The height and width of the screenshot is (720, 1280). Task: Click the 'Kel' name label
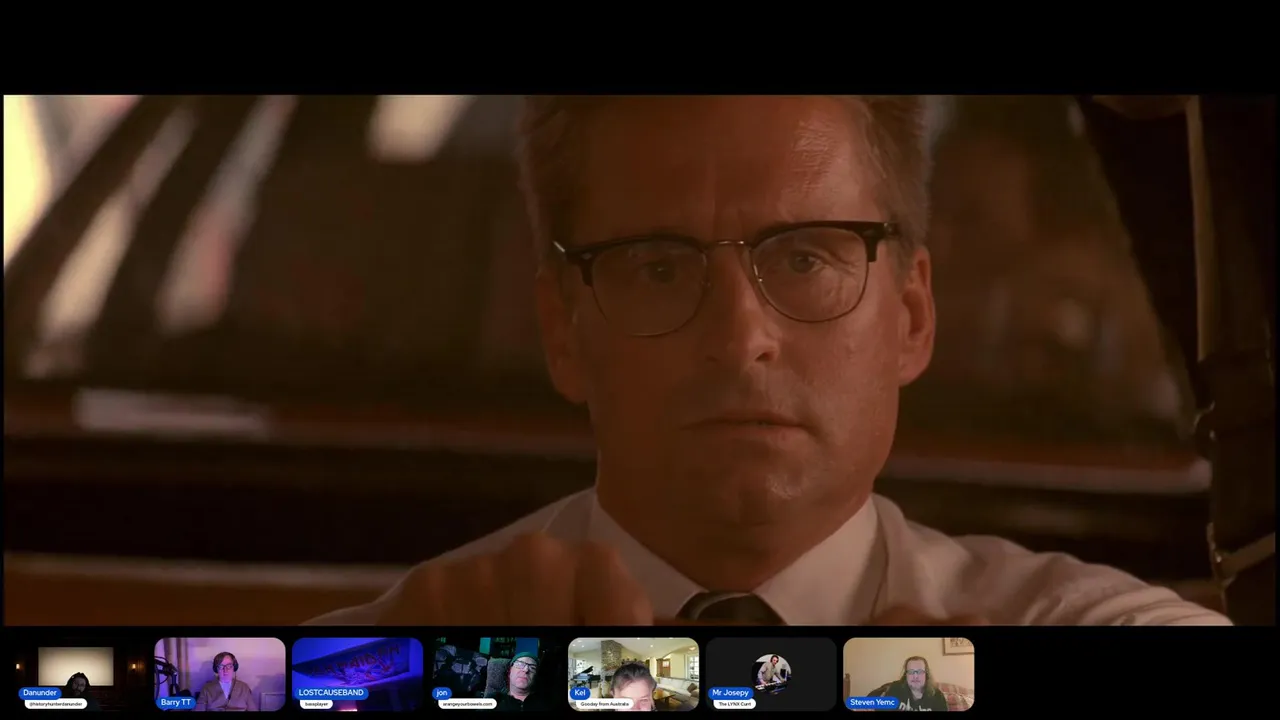pos(580,693)
